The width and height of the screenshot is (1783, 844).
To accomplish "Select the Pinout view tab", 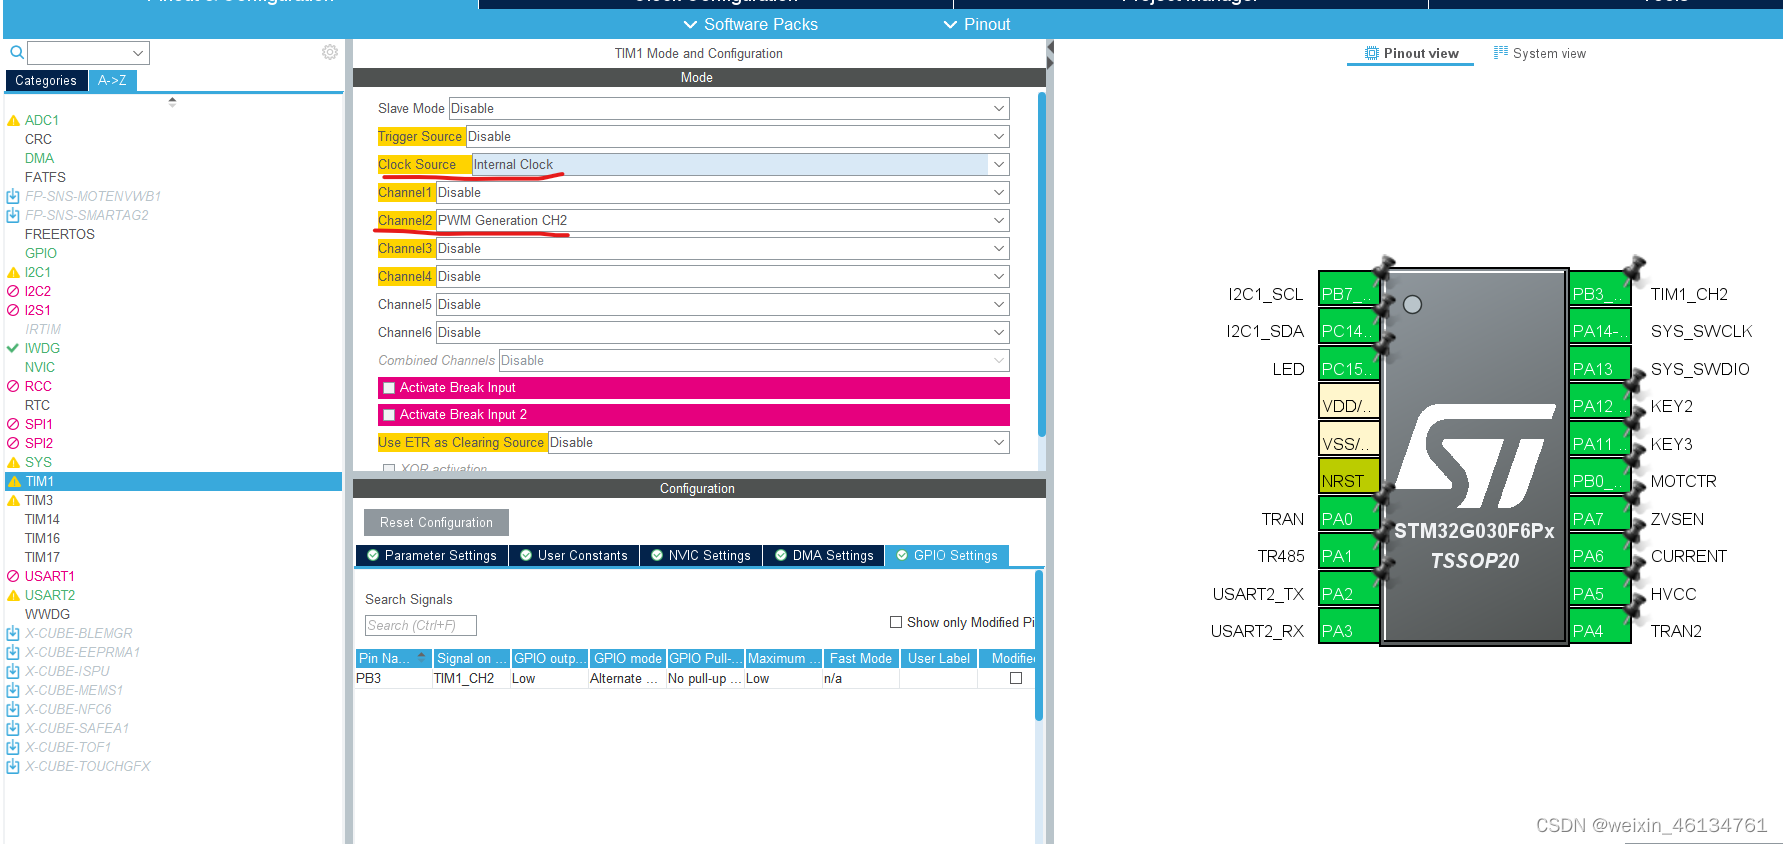I will point(1411,53).
